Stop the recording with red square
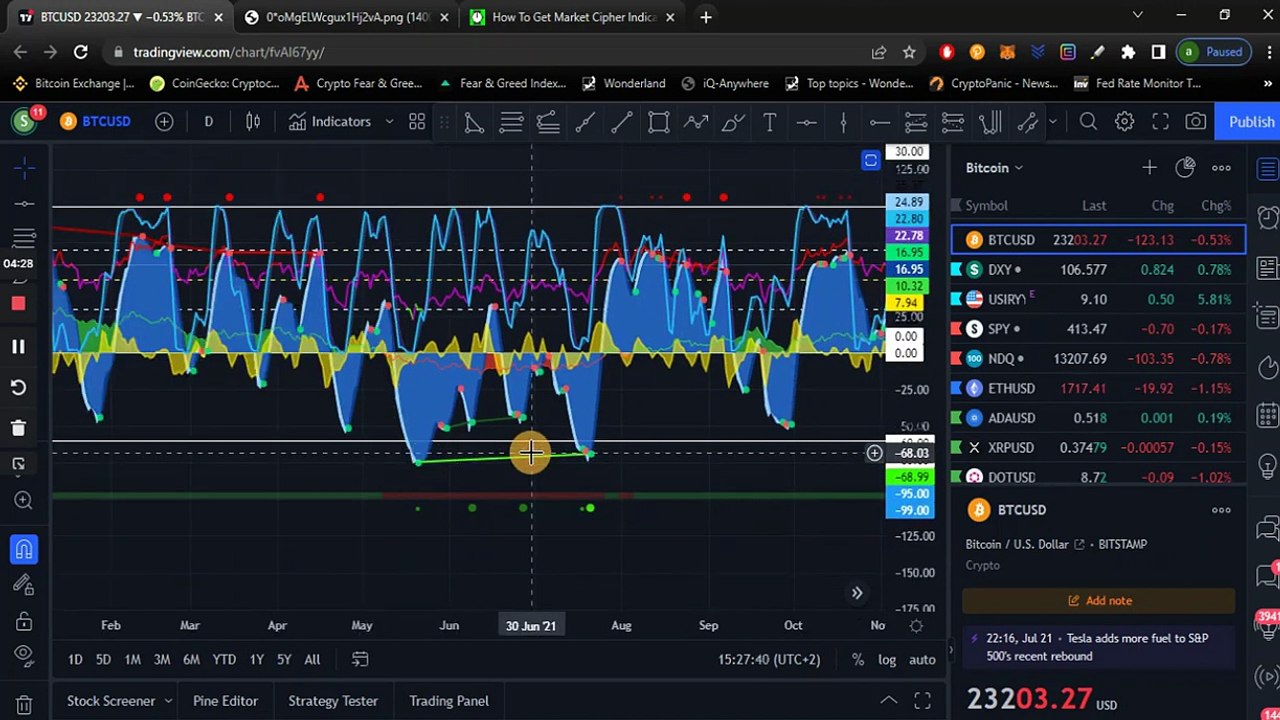Image resolution: width=1280 pixels, height=720 pixels. [x=18, y=304]
